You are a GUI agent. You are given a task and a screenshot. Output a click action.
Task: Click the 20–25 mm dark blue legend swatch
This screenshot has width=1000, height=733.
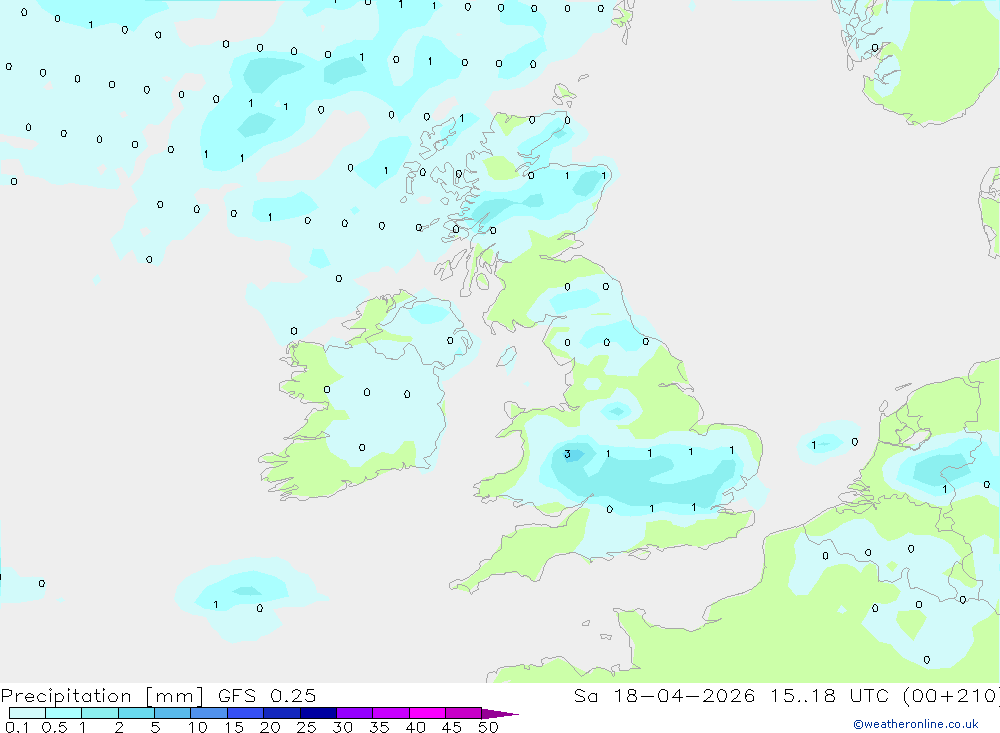coord(282,713)
